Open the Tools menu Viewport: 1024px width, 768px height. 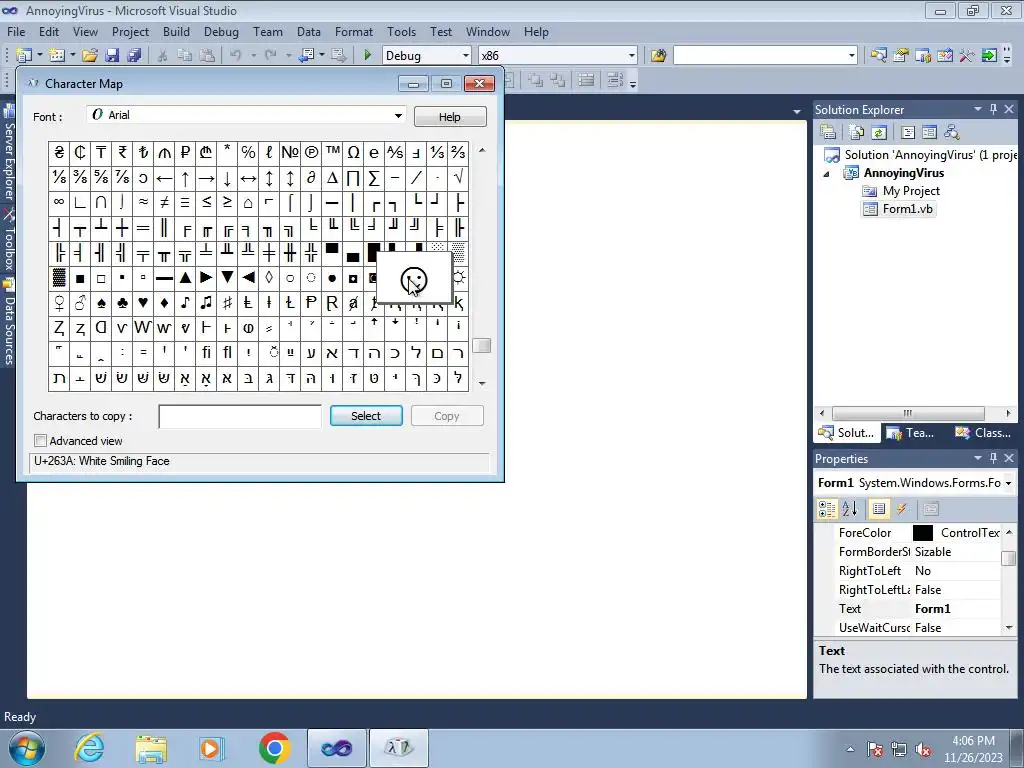point(401,31)
